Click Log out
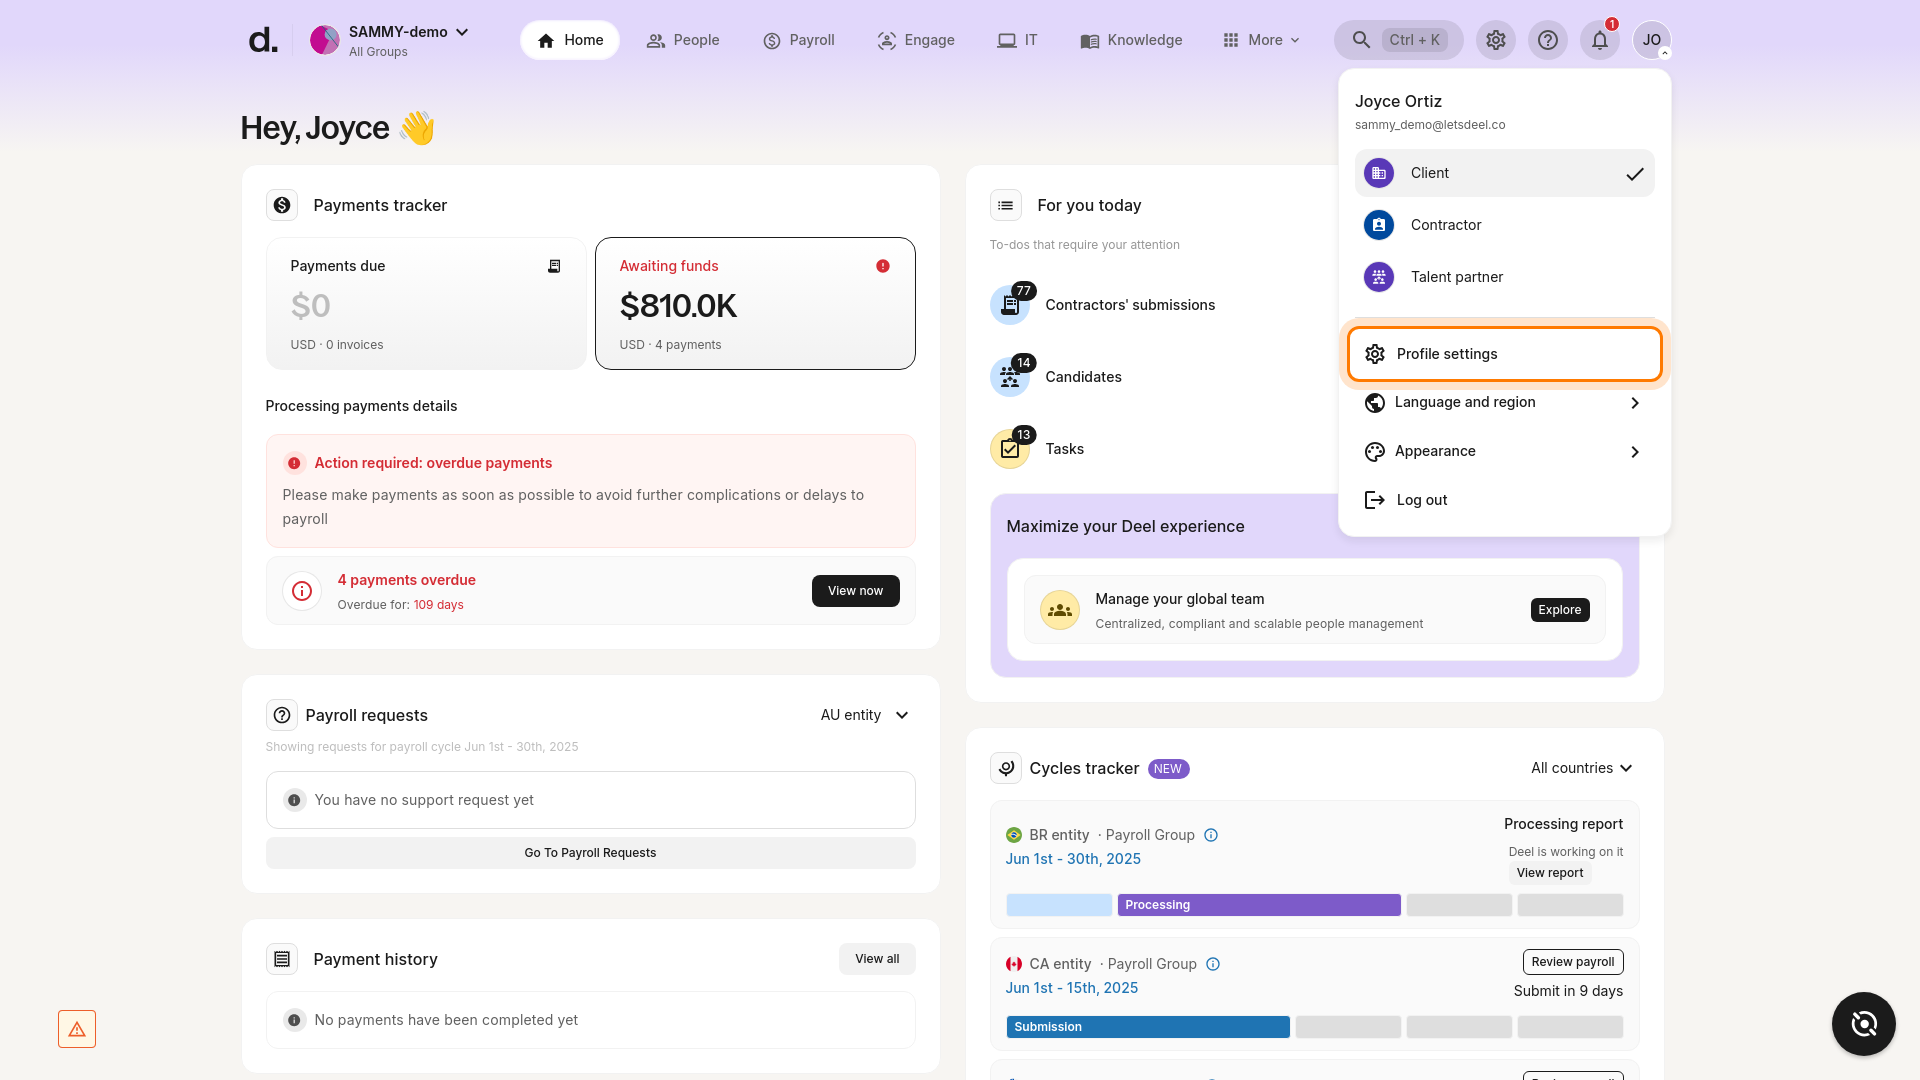The width and height of the screenshot is (1920, 1080). (x=1504, y=500)
